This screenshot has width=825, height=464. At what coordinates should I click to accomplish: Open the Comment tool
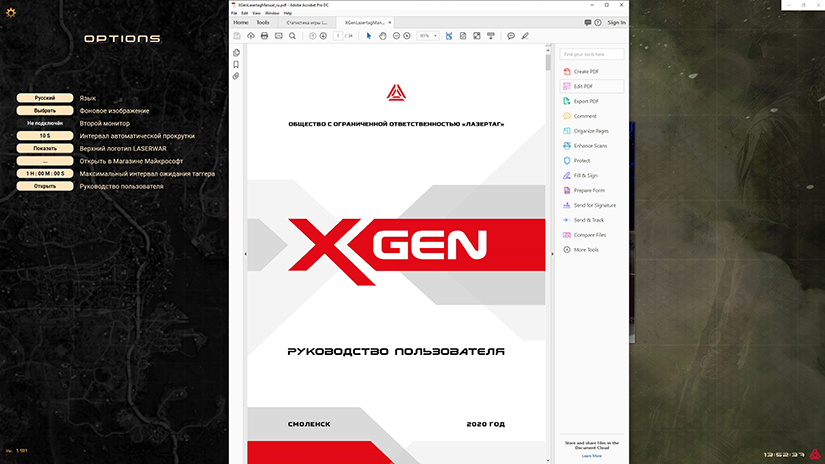tap(585, 116)
